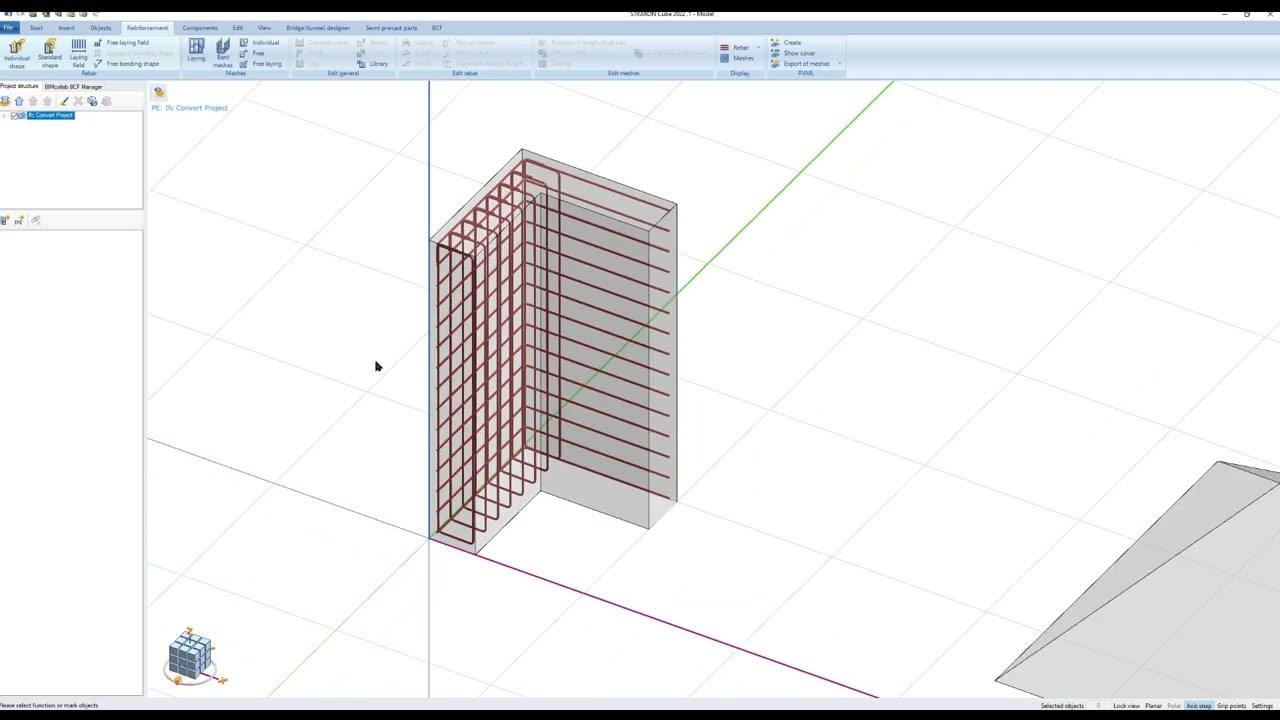
Task: Click Settings in the status bar
Action: coord(1262,706)
